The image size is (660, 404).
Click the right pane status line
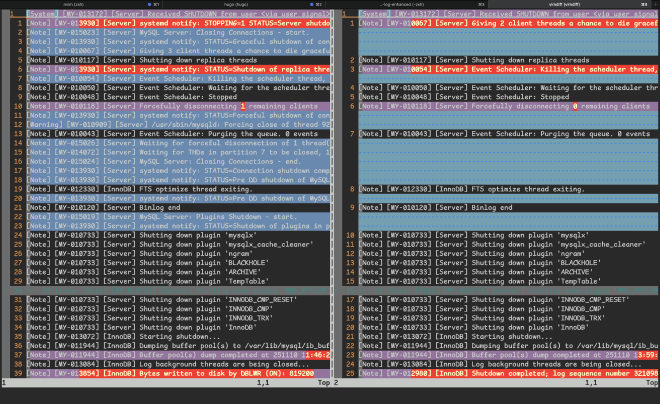[500, 383]
